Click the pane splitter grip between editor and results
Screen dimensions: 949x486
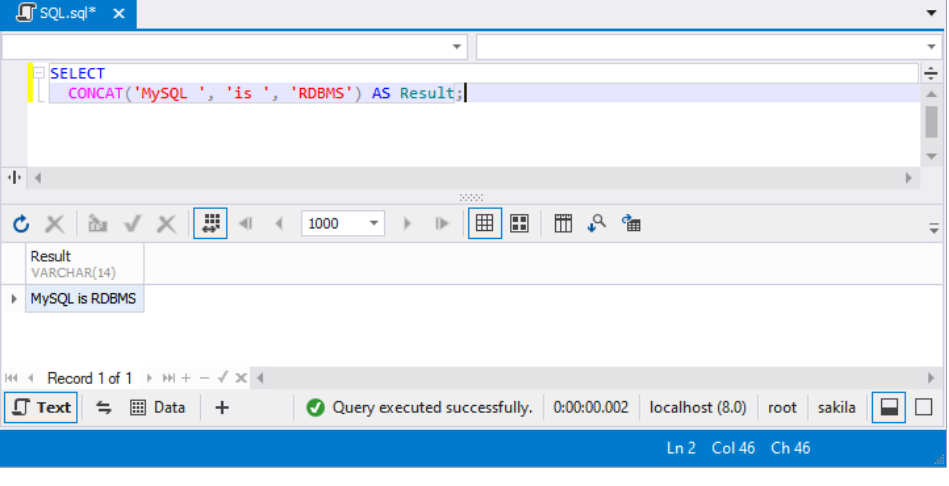point(471,197)
